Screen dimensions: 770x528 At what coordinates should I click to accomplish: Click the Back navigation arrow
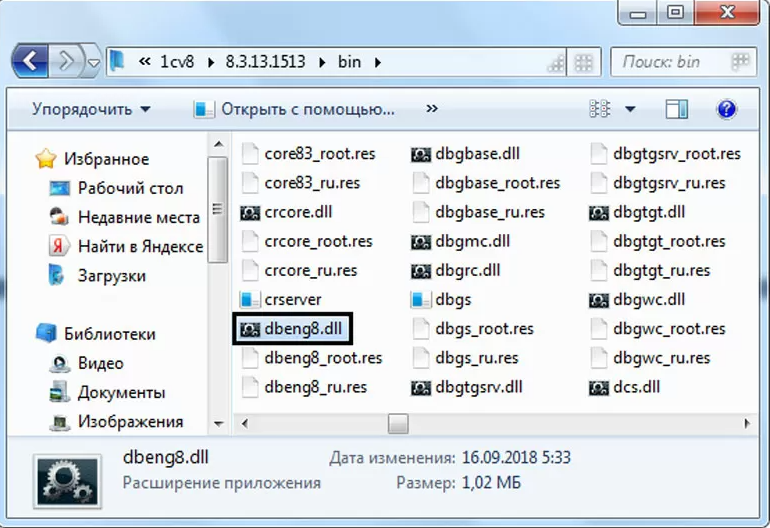point(29,61)
